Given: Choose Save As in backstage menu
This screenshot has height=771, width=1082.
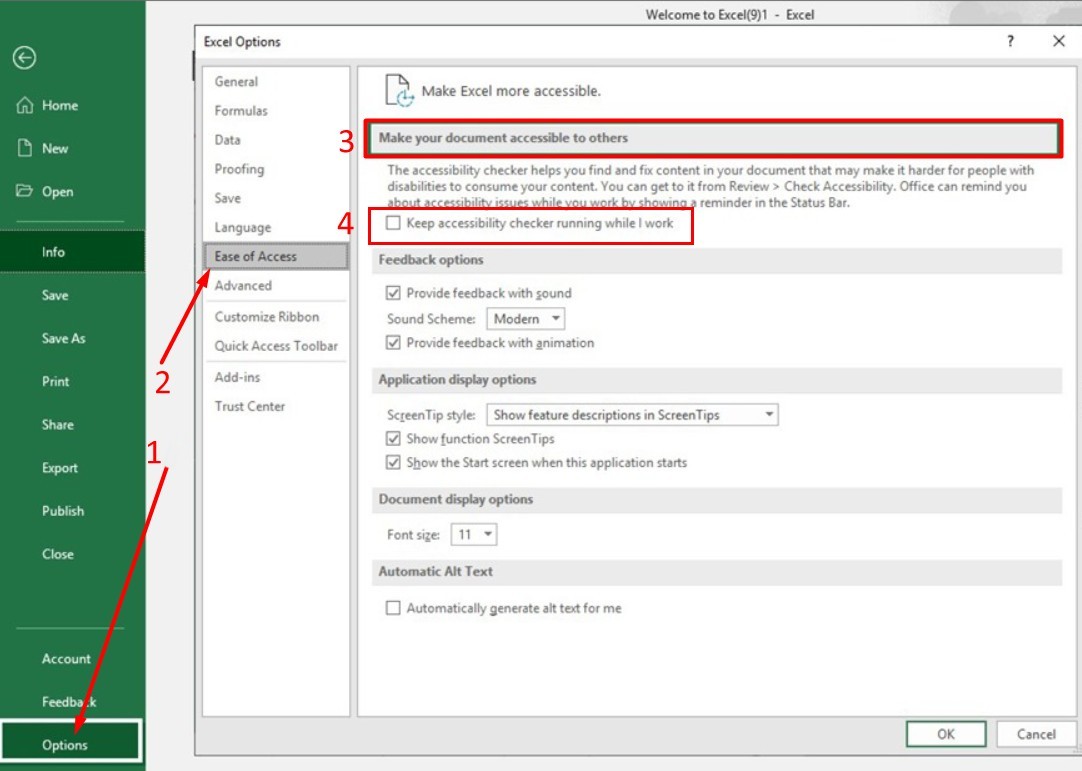Looking at the screenshot, I should tap(72, 338).
